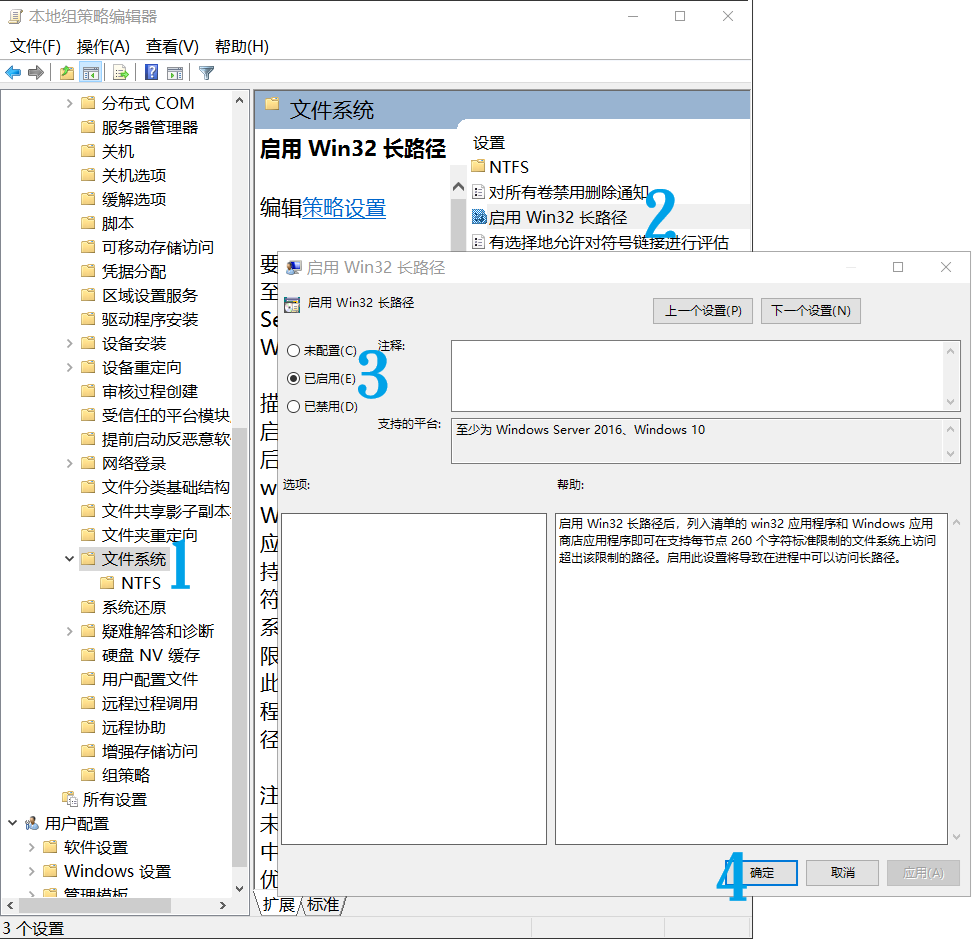Open the 文件(F) menu

pos(35,47)
